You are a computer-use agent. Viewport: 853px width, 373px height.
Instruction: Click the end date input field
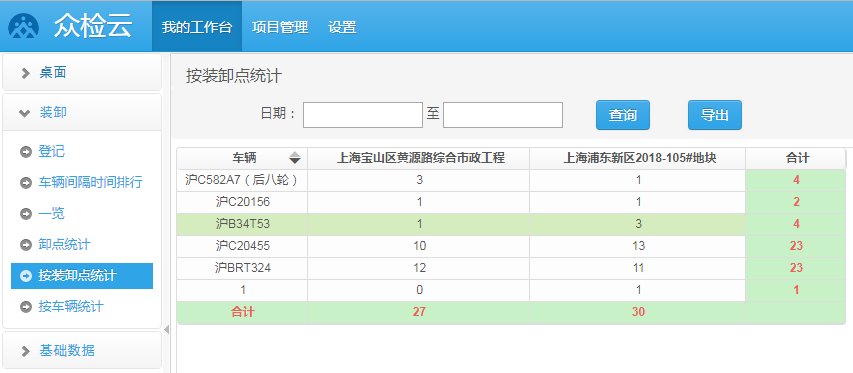503,115
